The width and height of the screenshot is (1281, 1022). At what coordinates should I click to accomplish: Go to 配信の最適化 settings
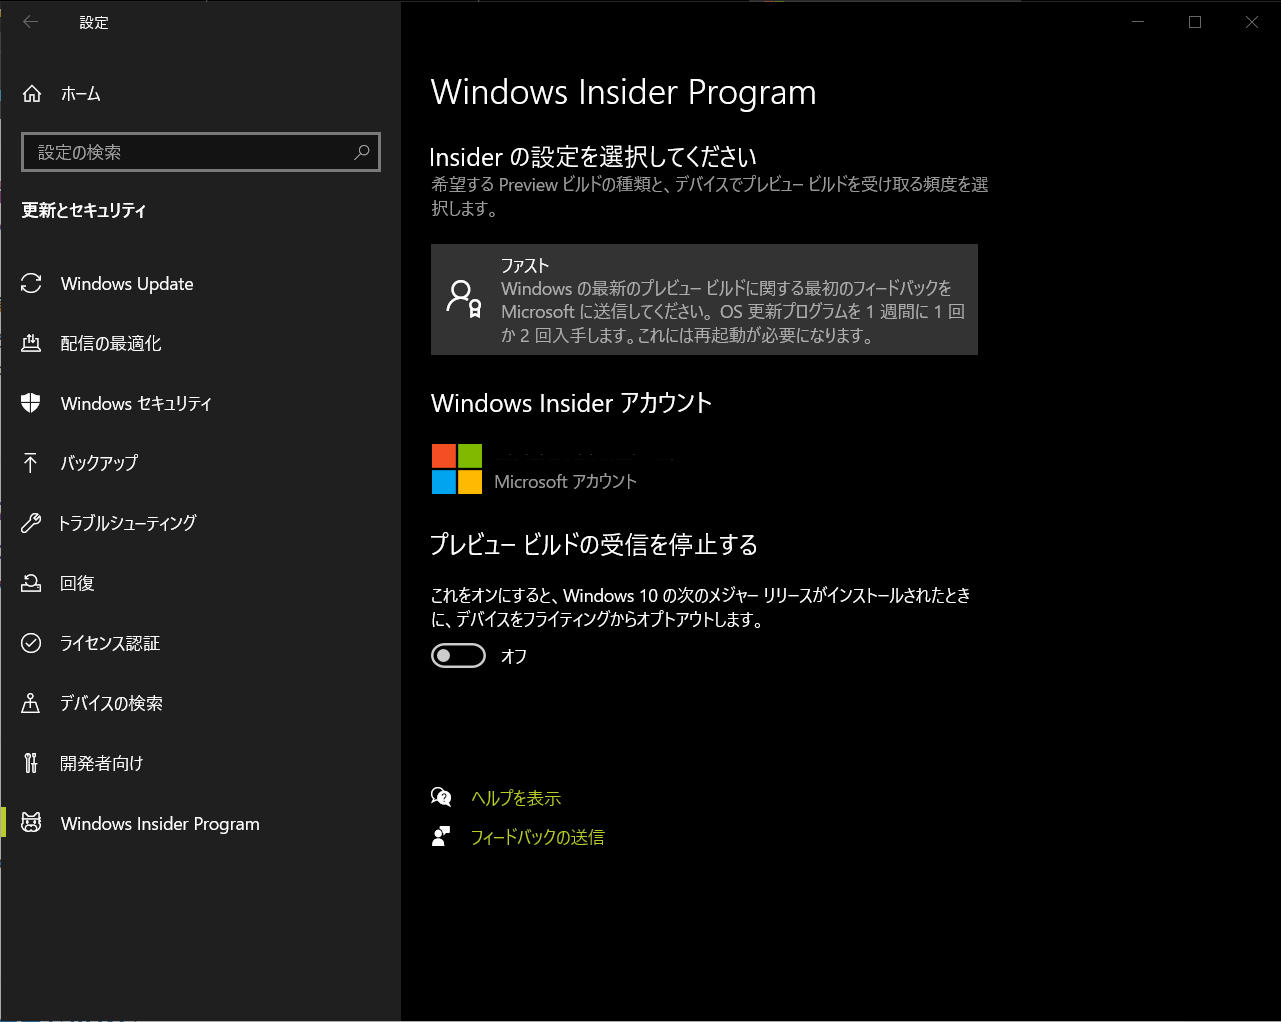click(200, 343)
